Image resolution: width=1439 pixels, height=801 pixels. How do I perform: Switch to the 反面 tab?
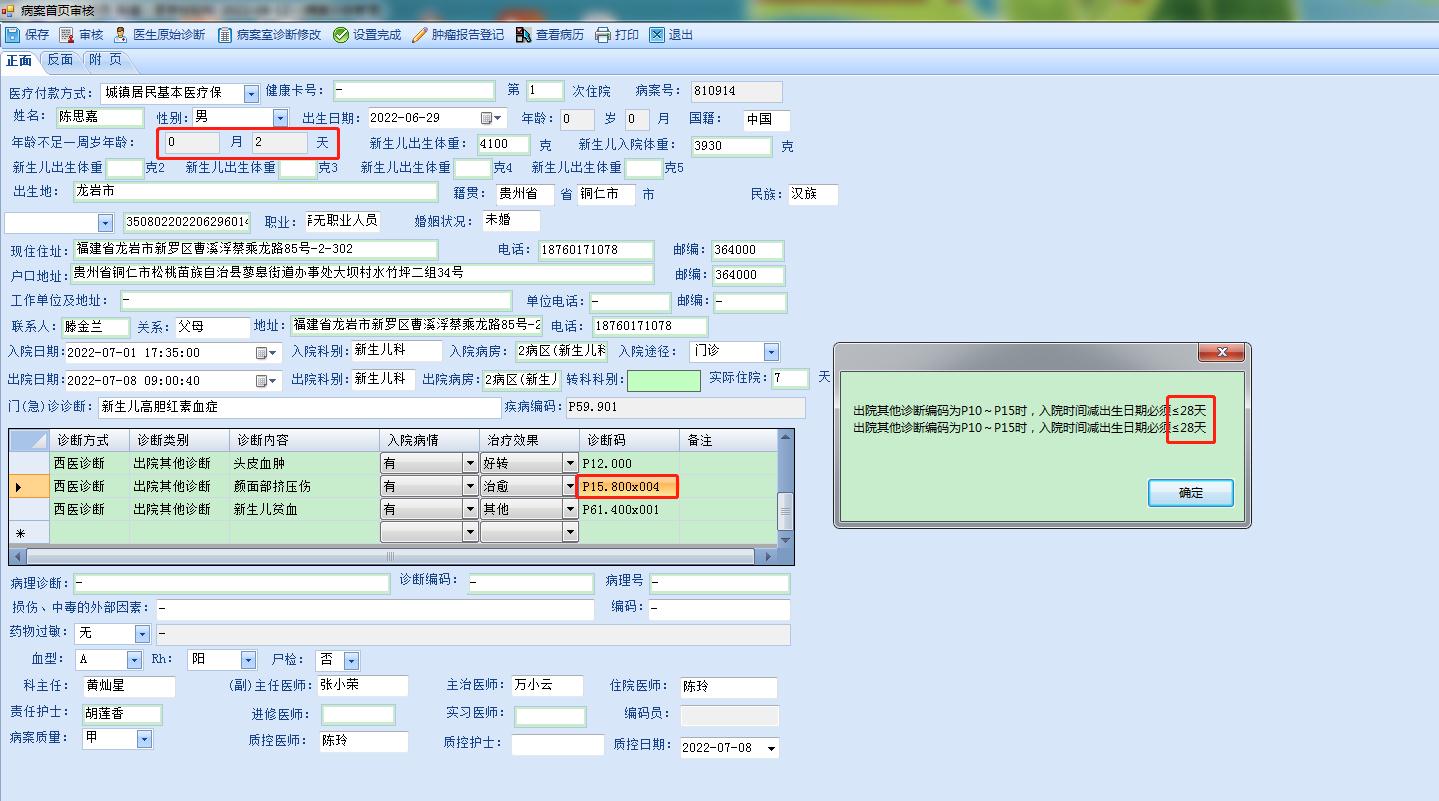[x=60, y=60]
